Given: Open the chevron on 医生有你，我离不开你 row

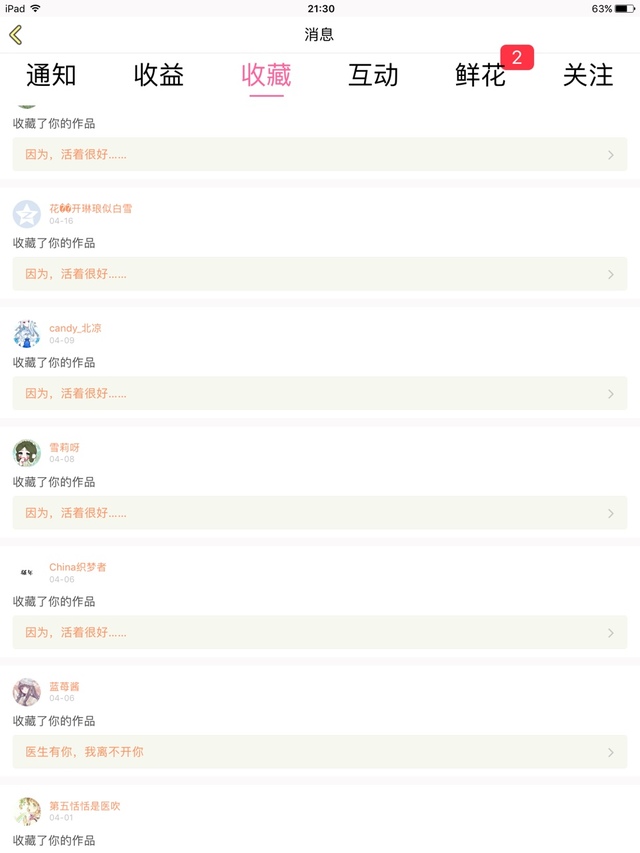Looking at the screenshot, I should click(611, 752).
